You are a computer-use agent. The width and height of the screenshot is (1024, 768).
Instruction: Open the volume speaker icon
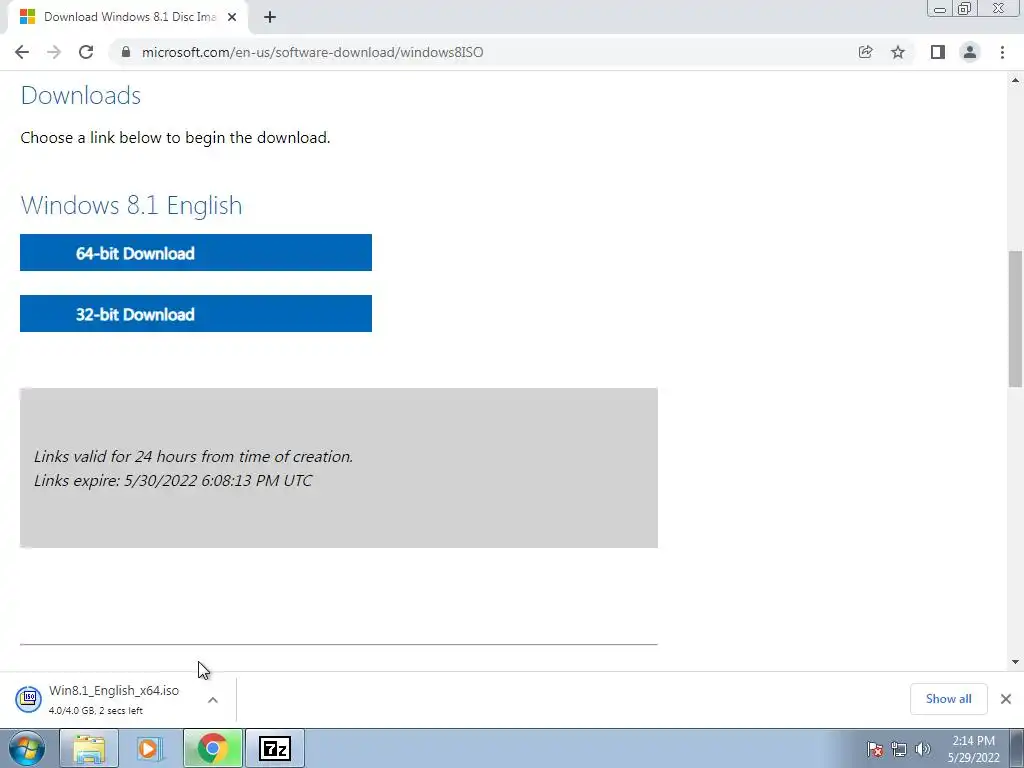922,748
